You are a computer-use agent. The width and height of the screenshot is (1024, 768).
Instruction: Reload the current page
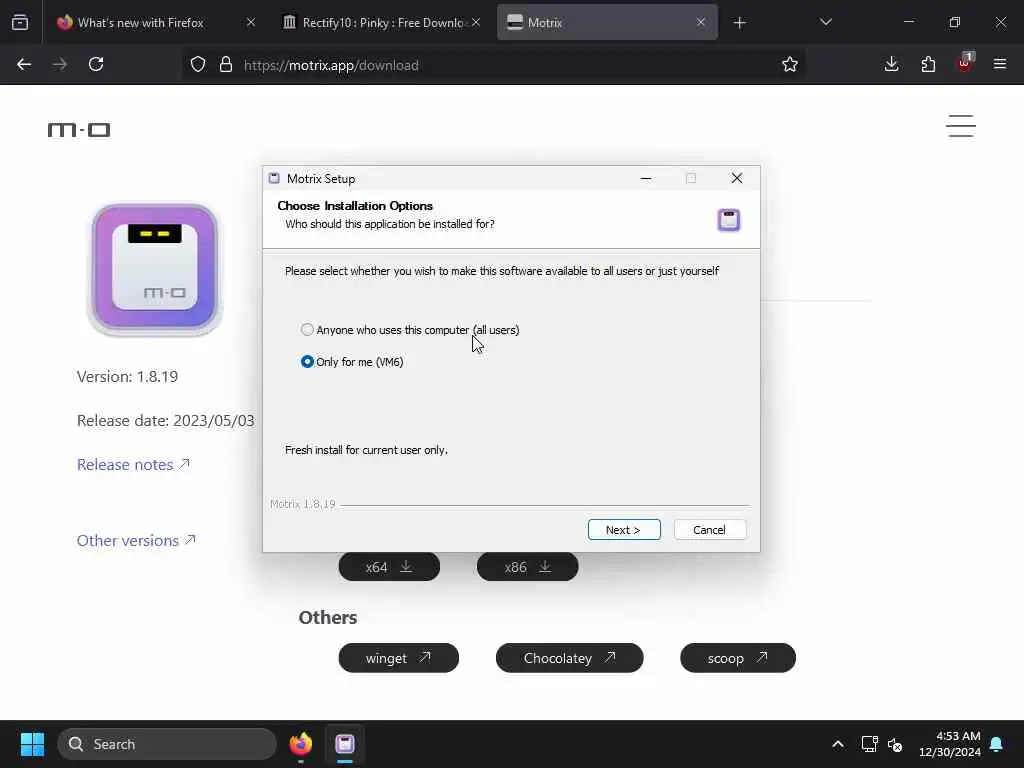coord(96,65)
